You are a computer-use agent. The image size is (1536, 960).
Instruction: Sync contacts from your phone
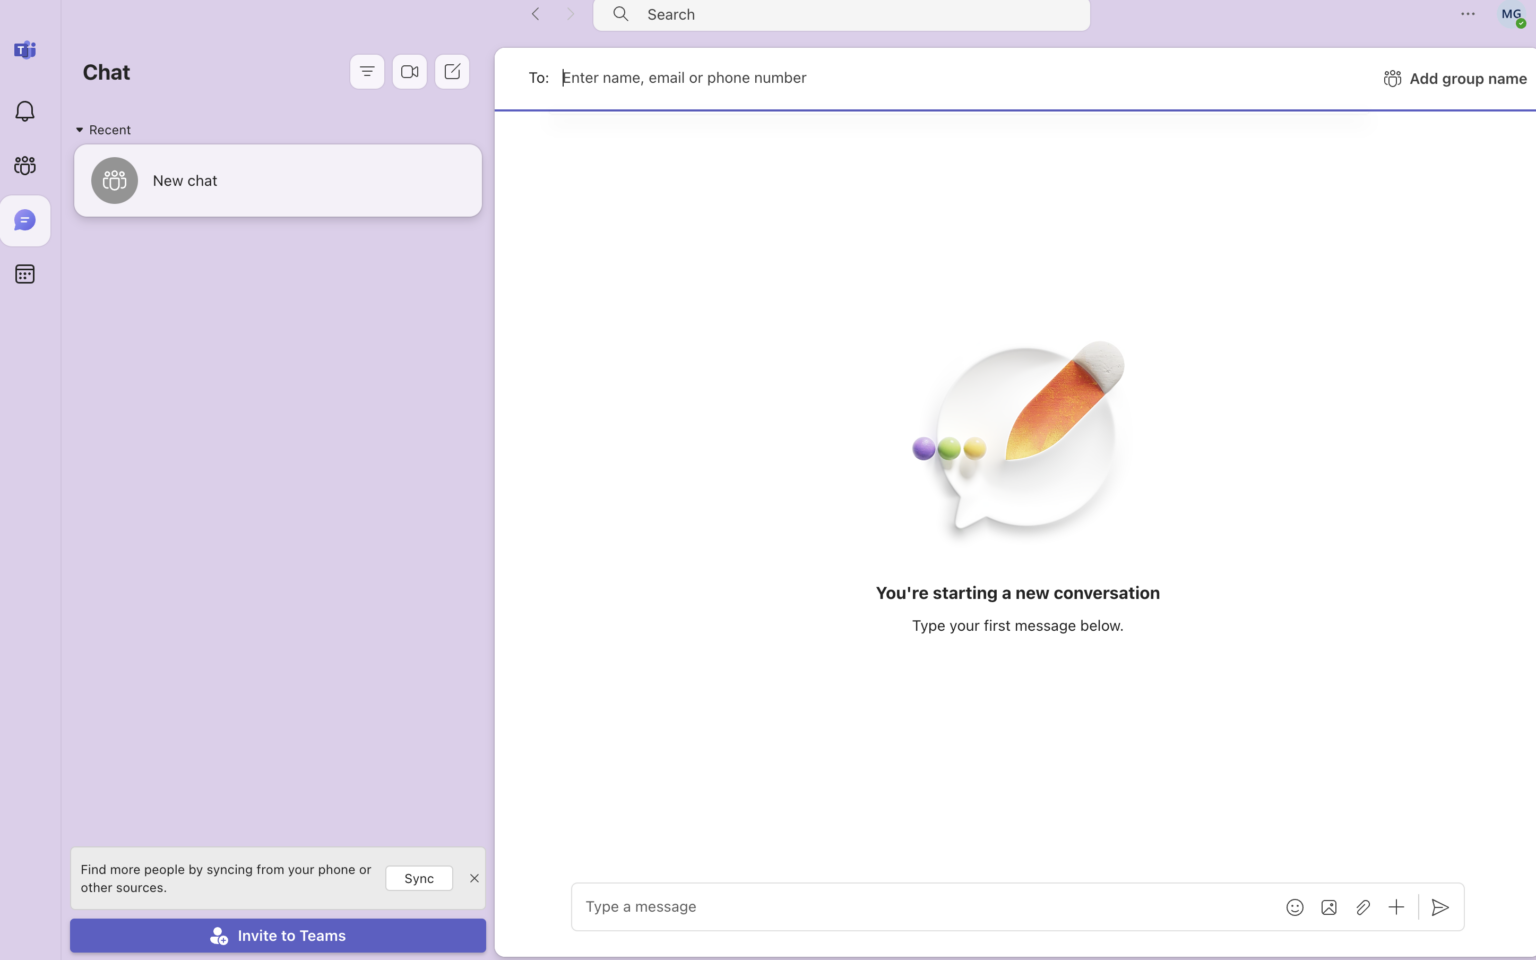click(418, 878)
